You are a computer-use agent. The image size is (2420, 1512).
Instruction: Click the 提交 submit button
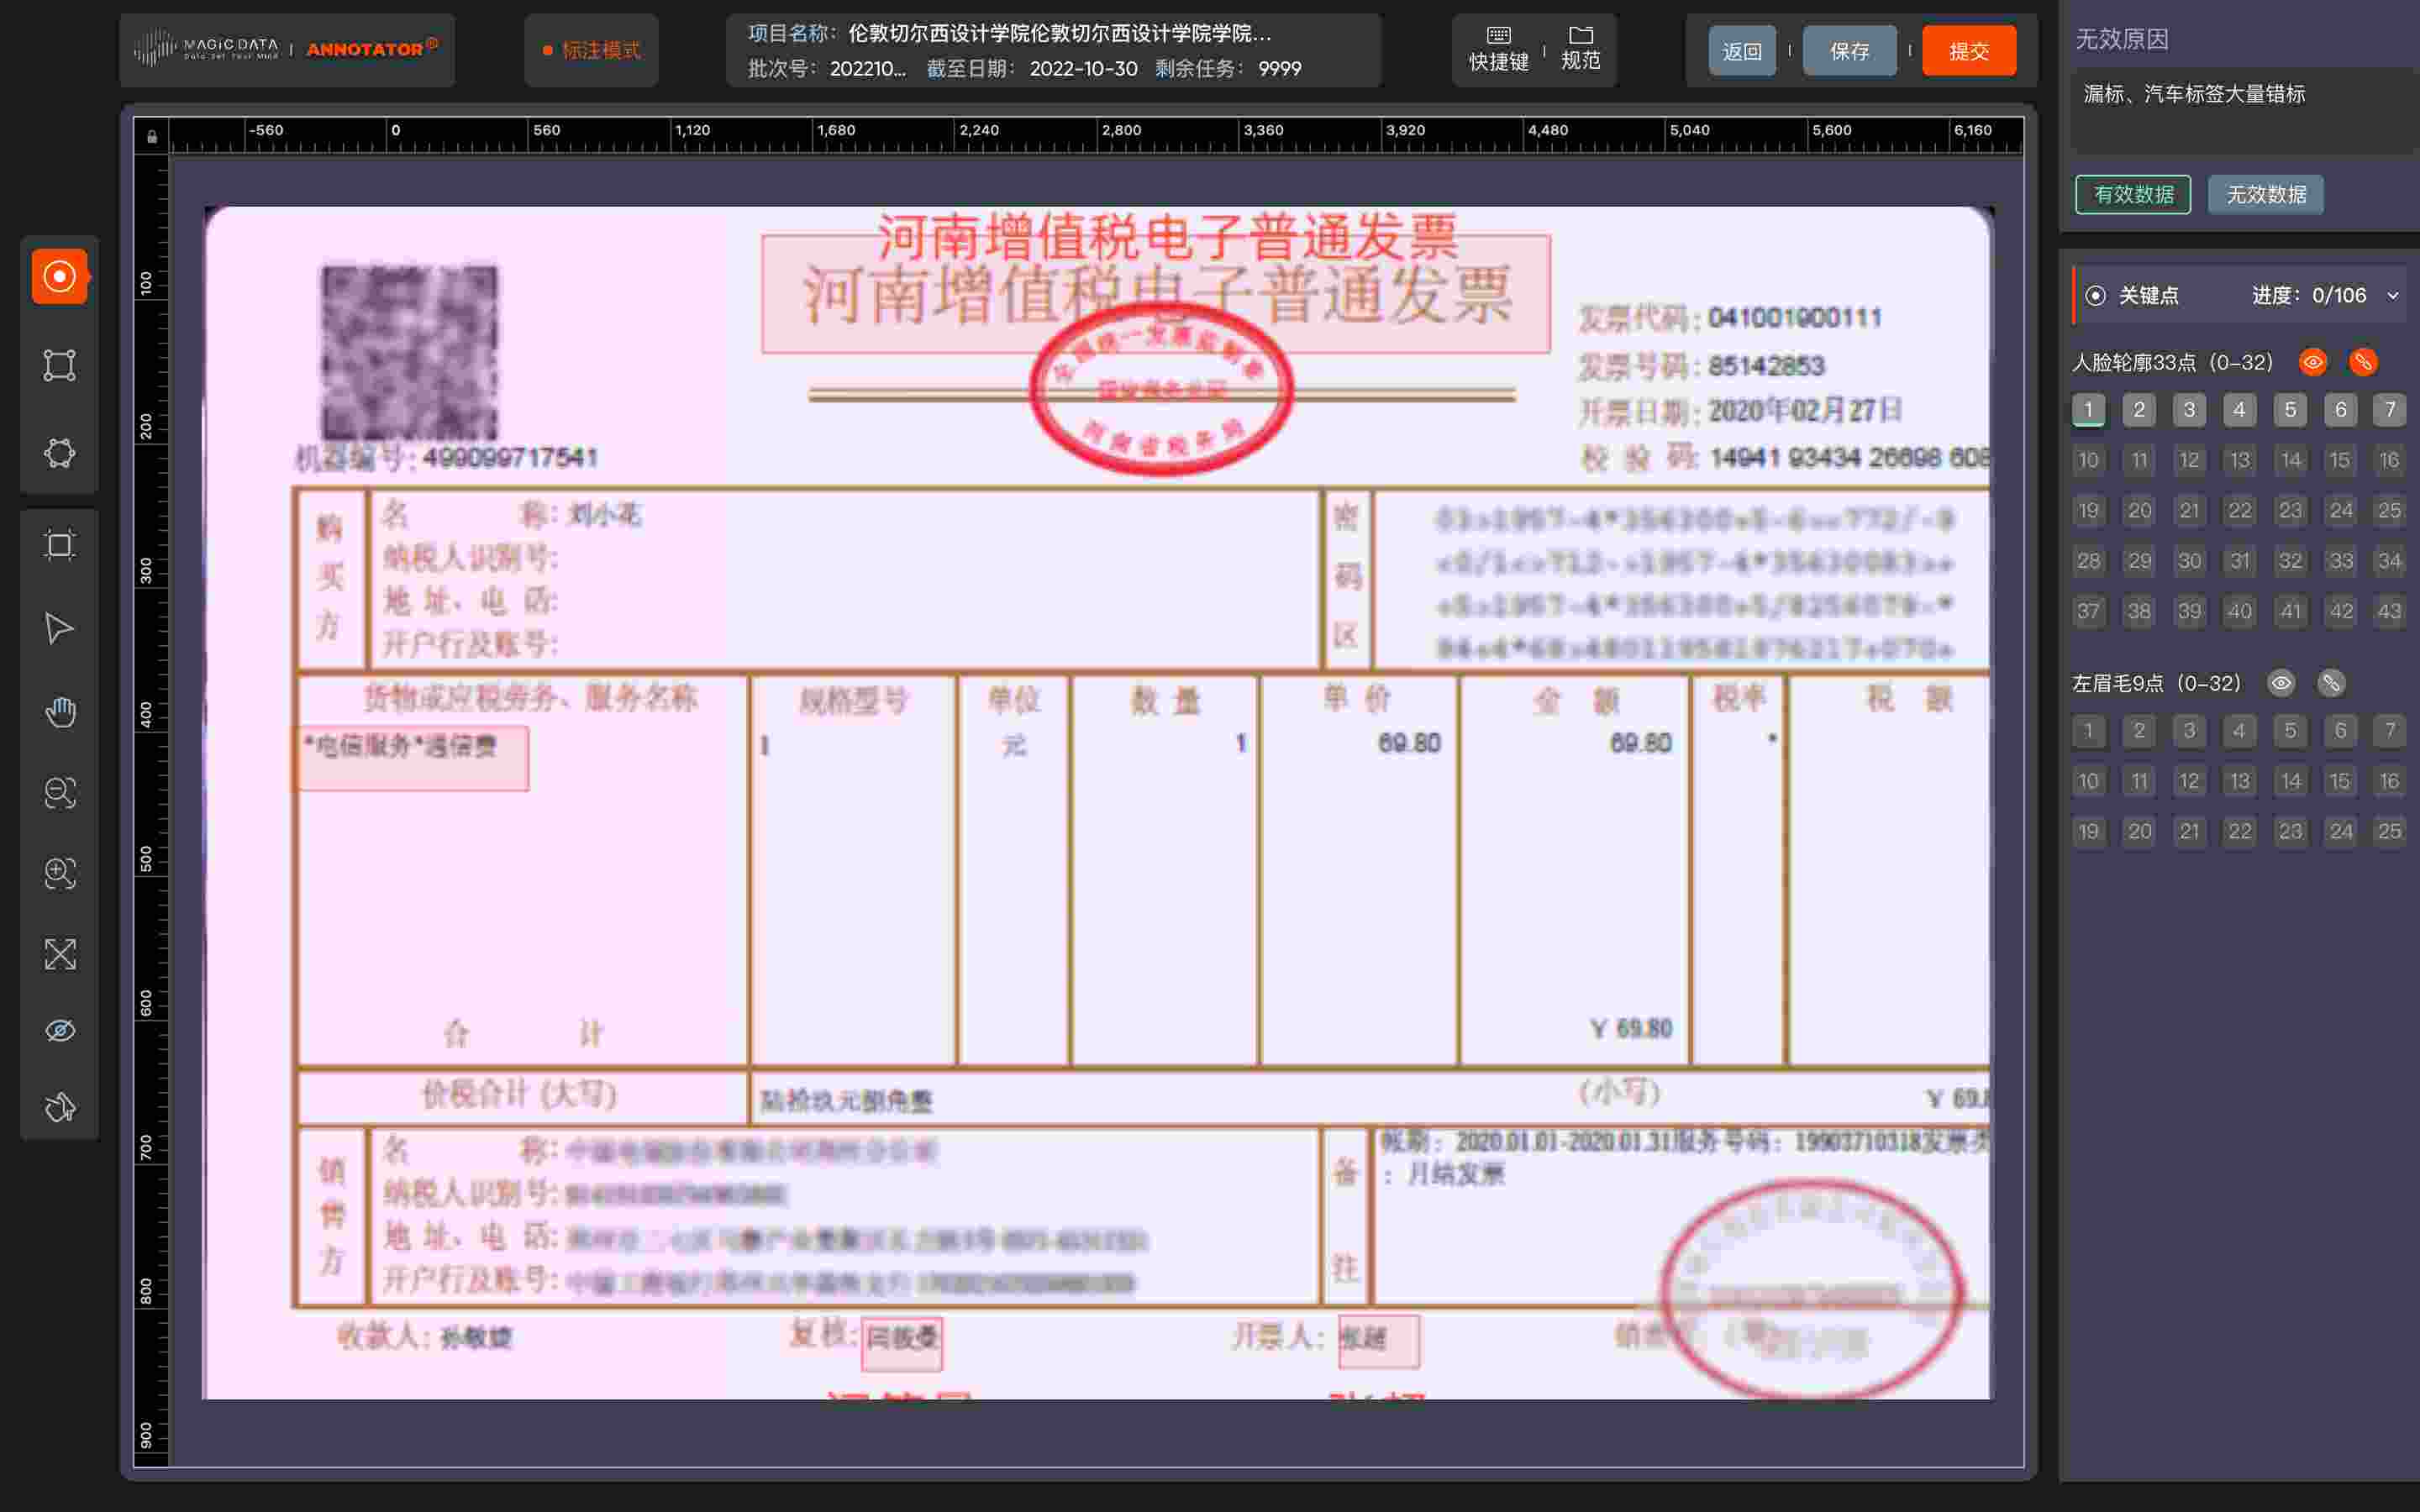1969,50
